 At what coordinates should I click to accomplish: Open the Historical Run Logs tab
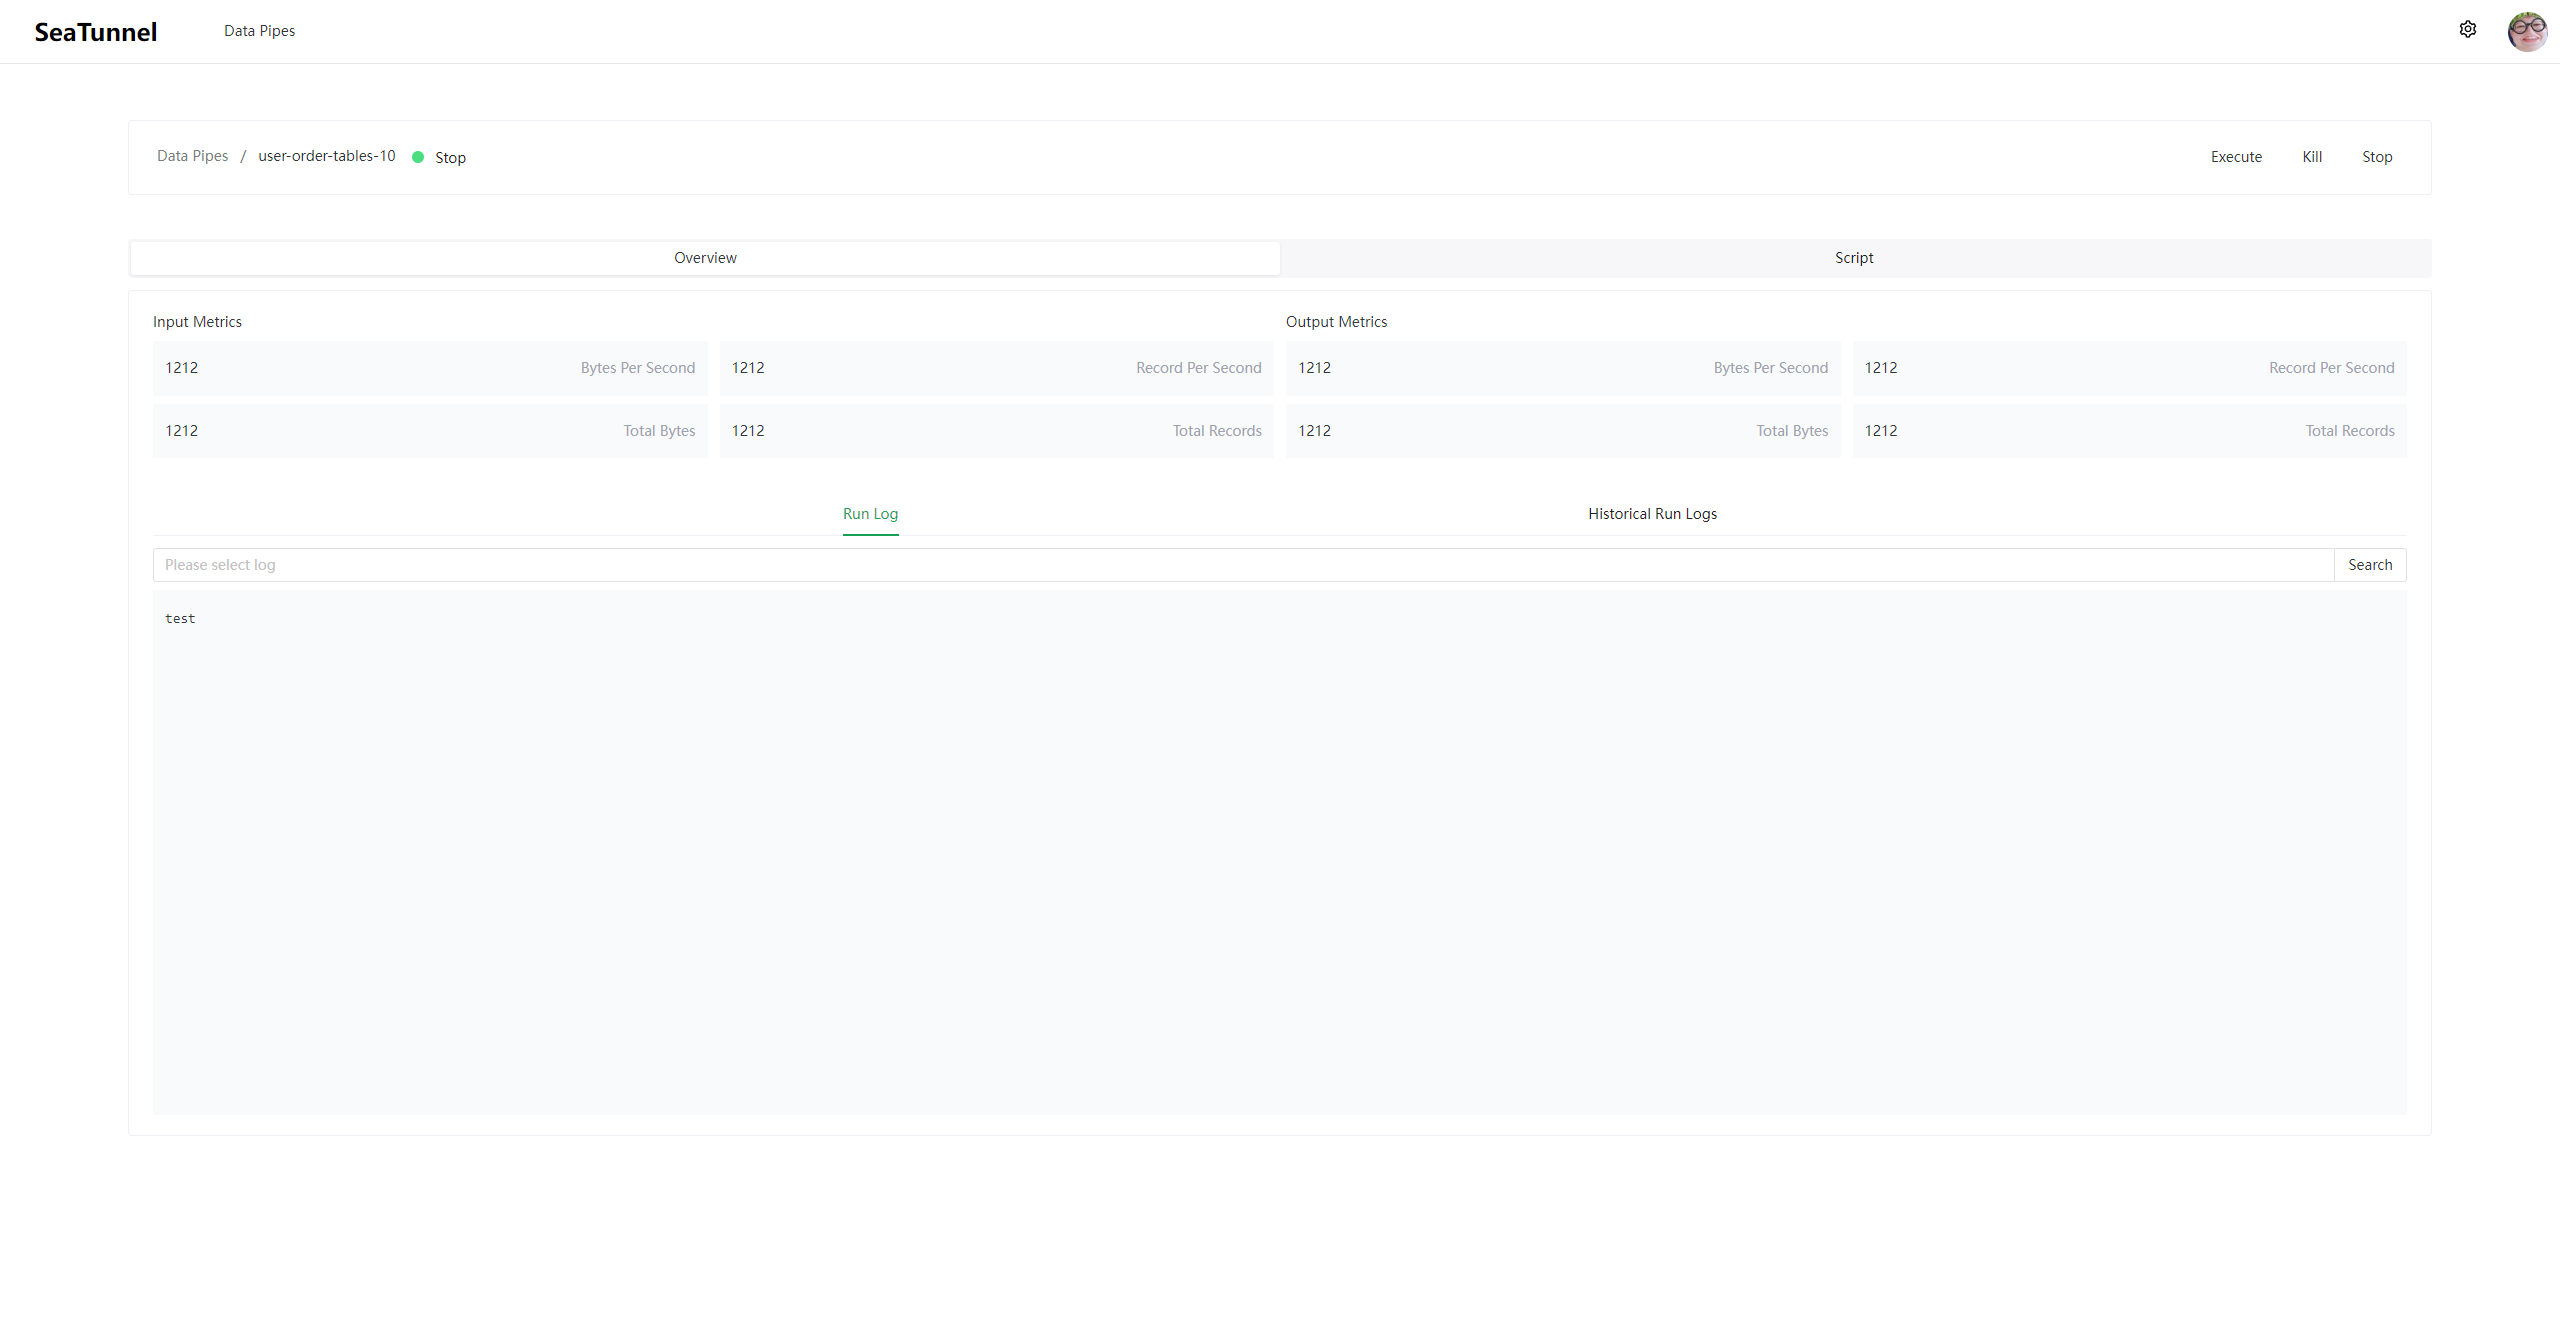1652,514
